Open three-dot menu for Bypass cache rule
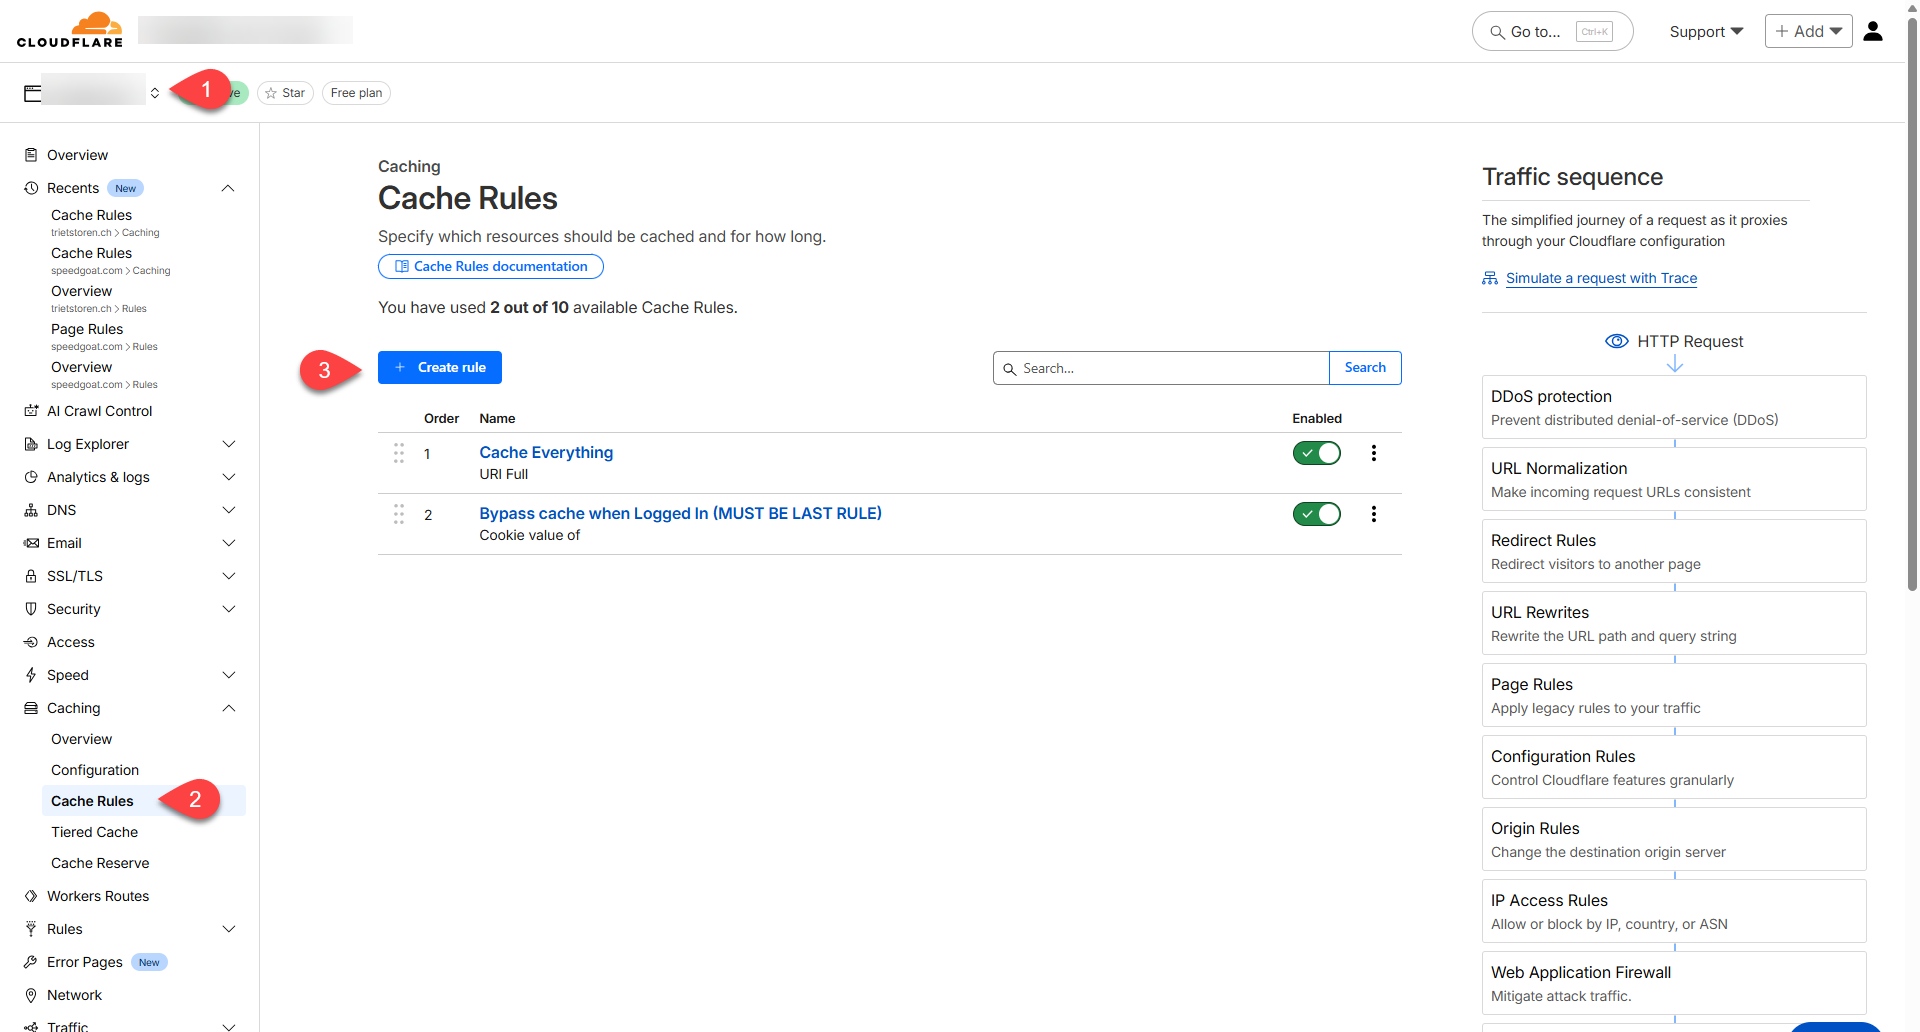The image size is (1920, 1032). pyautogui.click(x=1373, y=514)
